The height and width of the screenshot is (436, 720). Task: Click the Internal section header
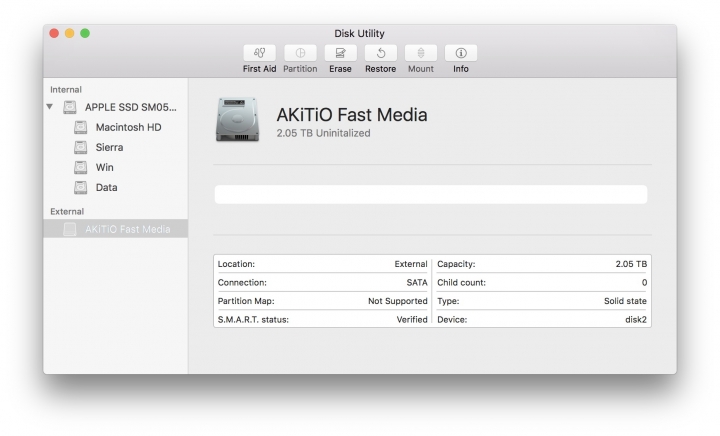tap(66, 89)
